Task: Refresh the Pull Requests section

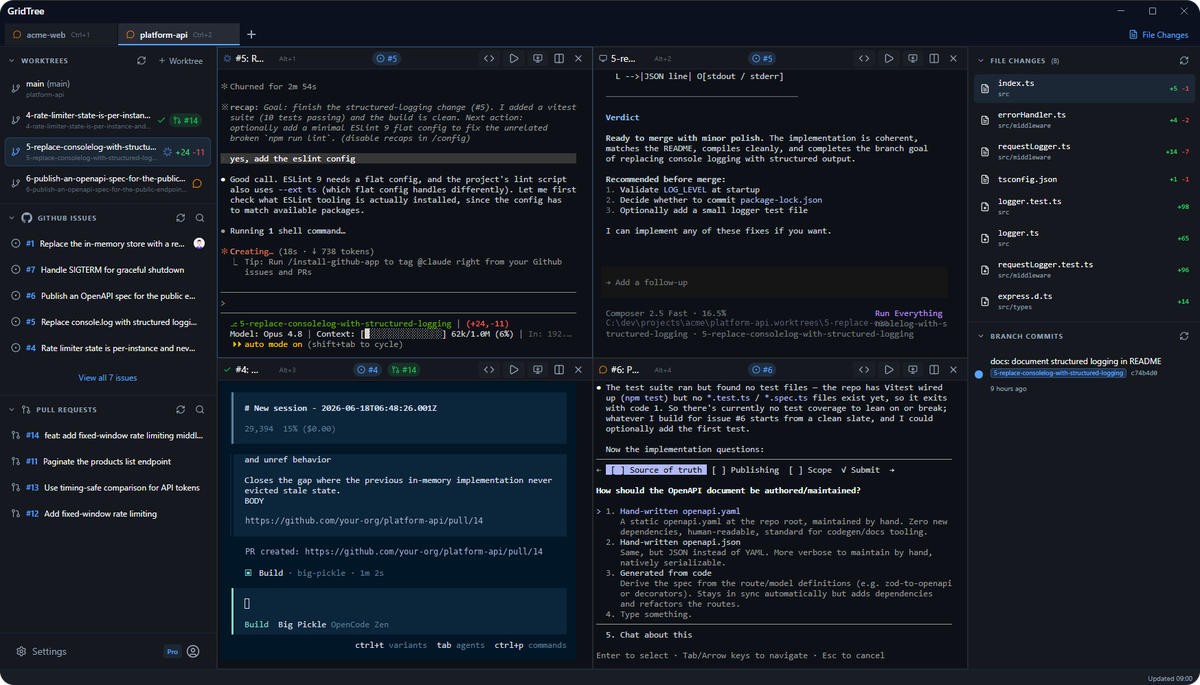Action: click(x=181, y=409)
